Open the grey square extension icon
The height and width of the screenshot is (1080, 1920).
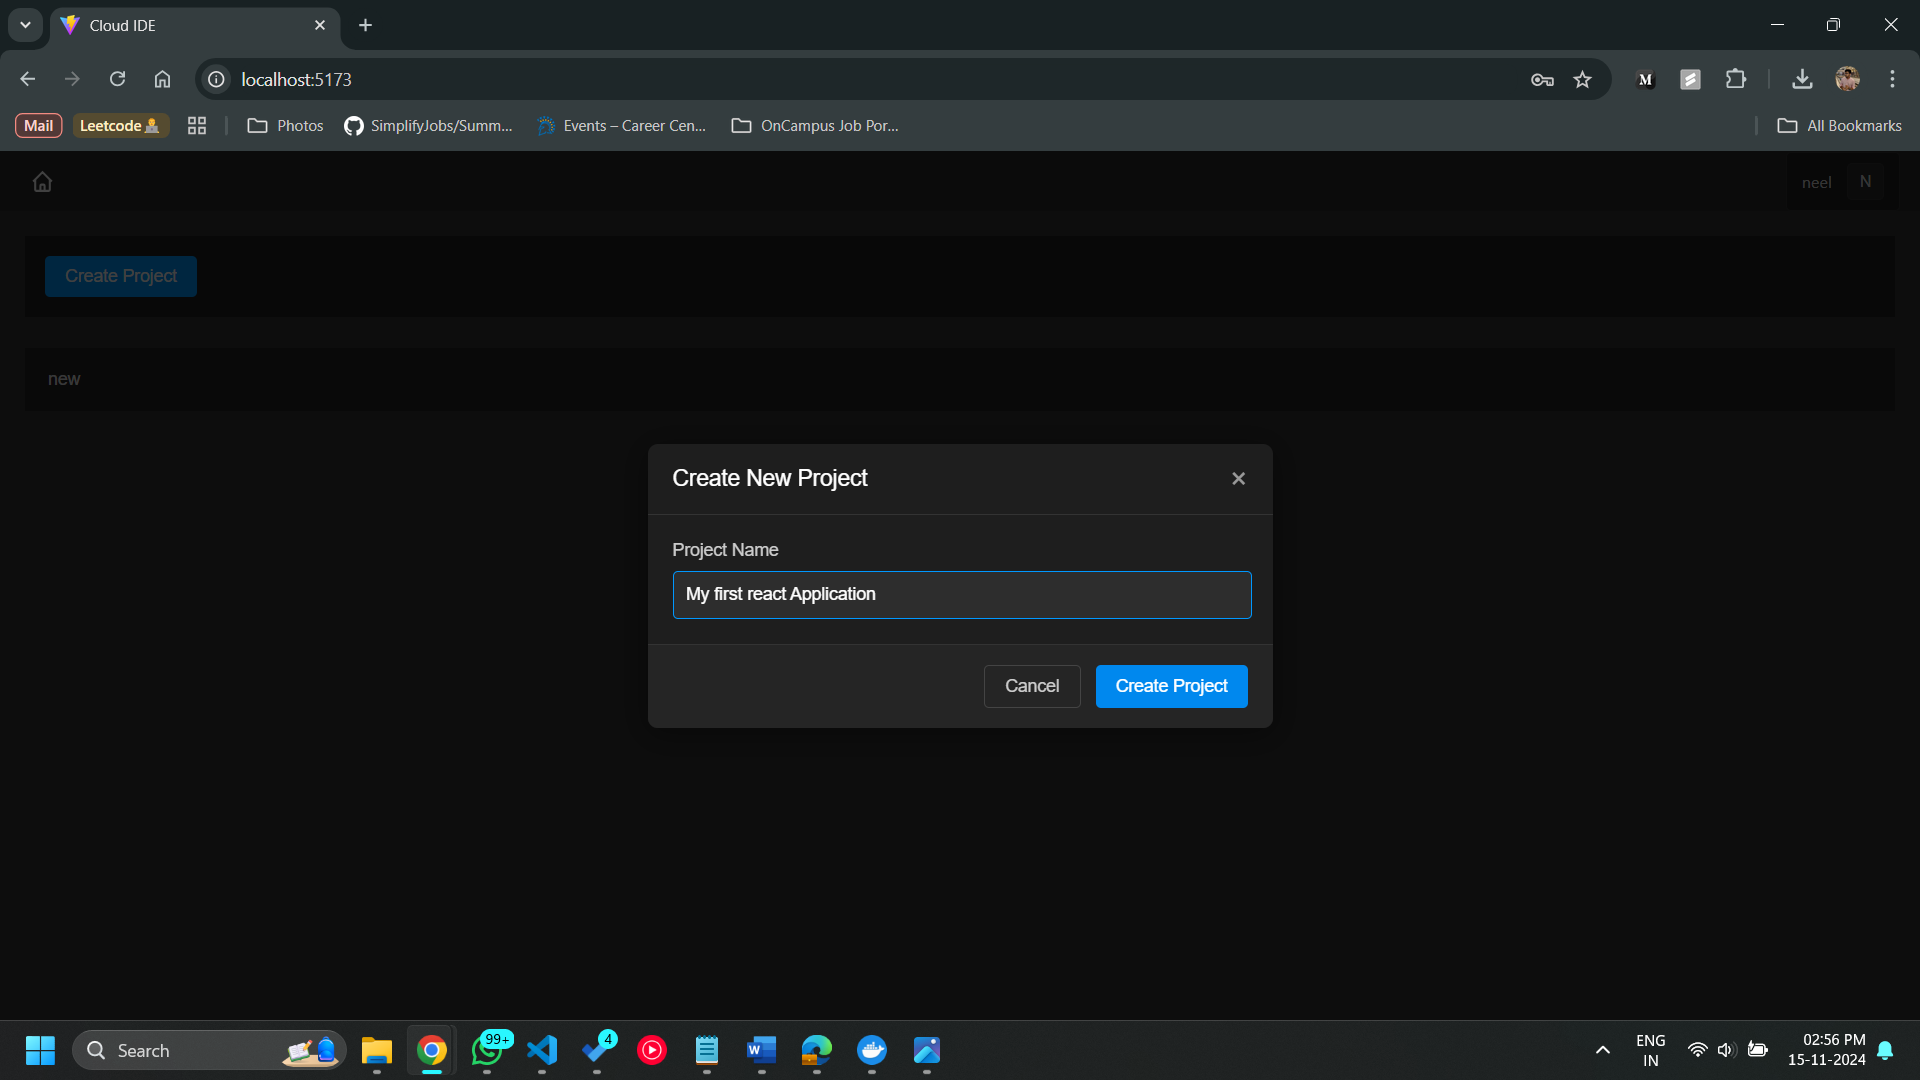pos(1690,79)
